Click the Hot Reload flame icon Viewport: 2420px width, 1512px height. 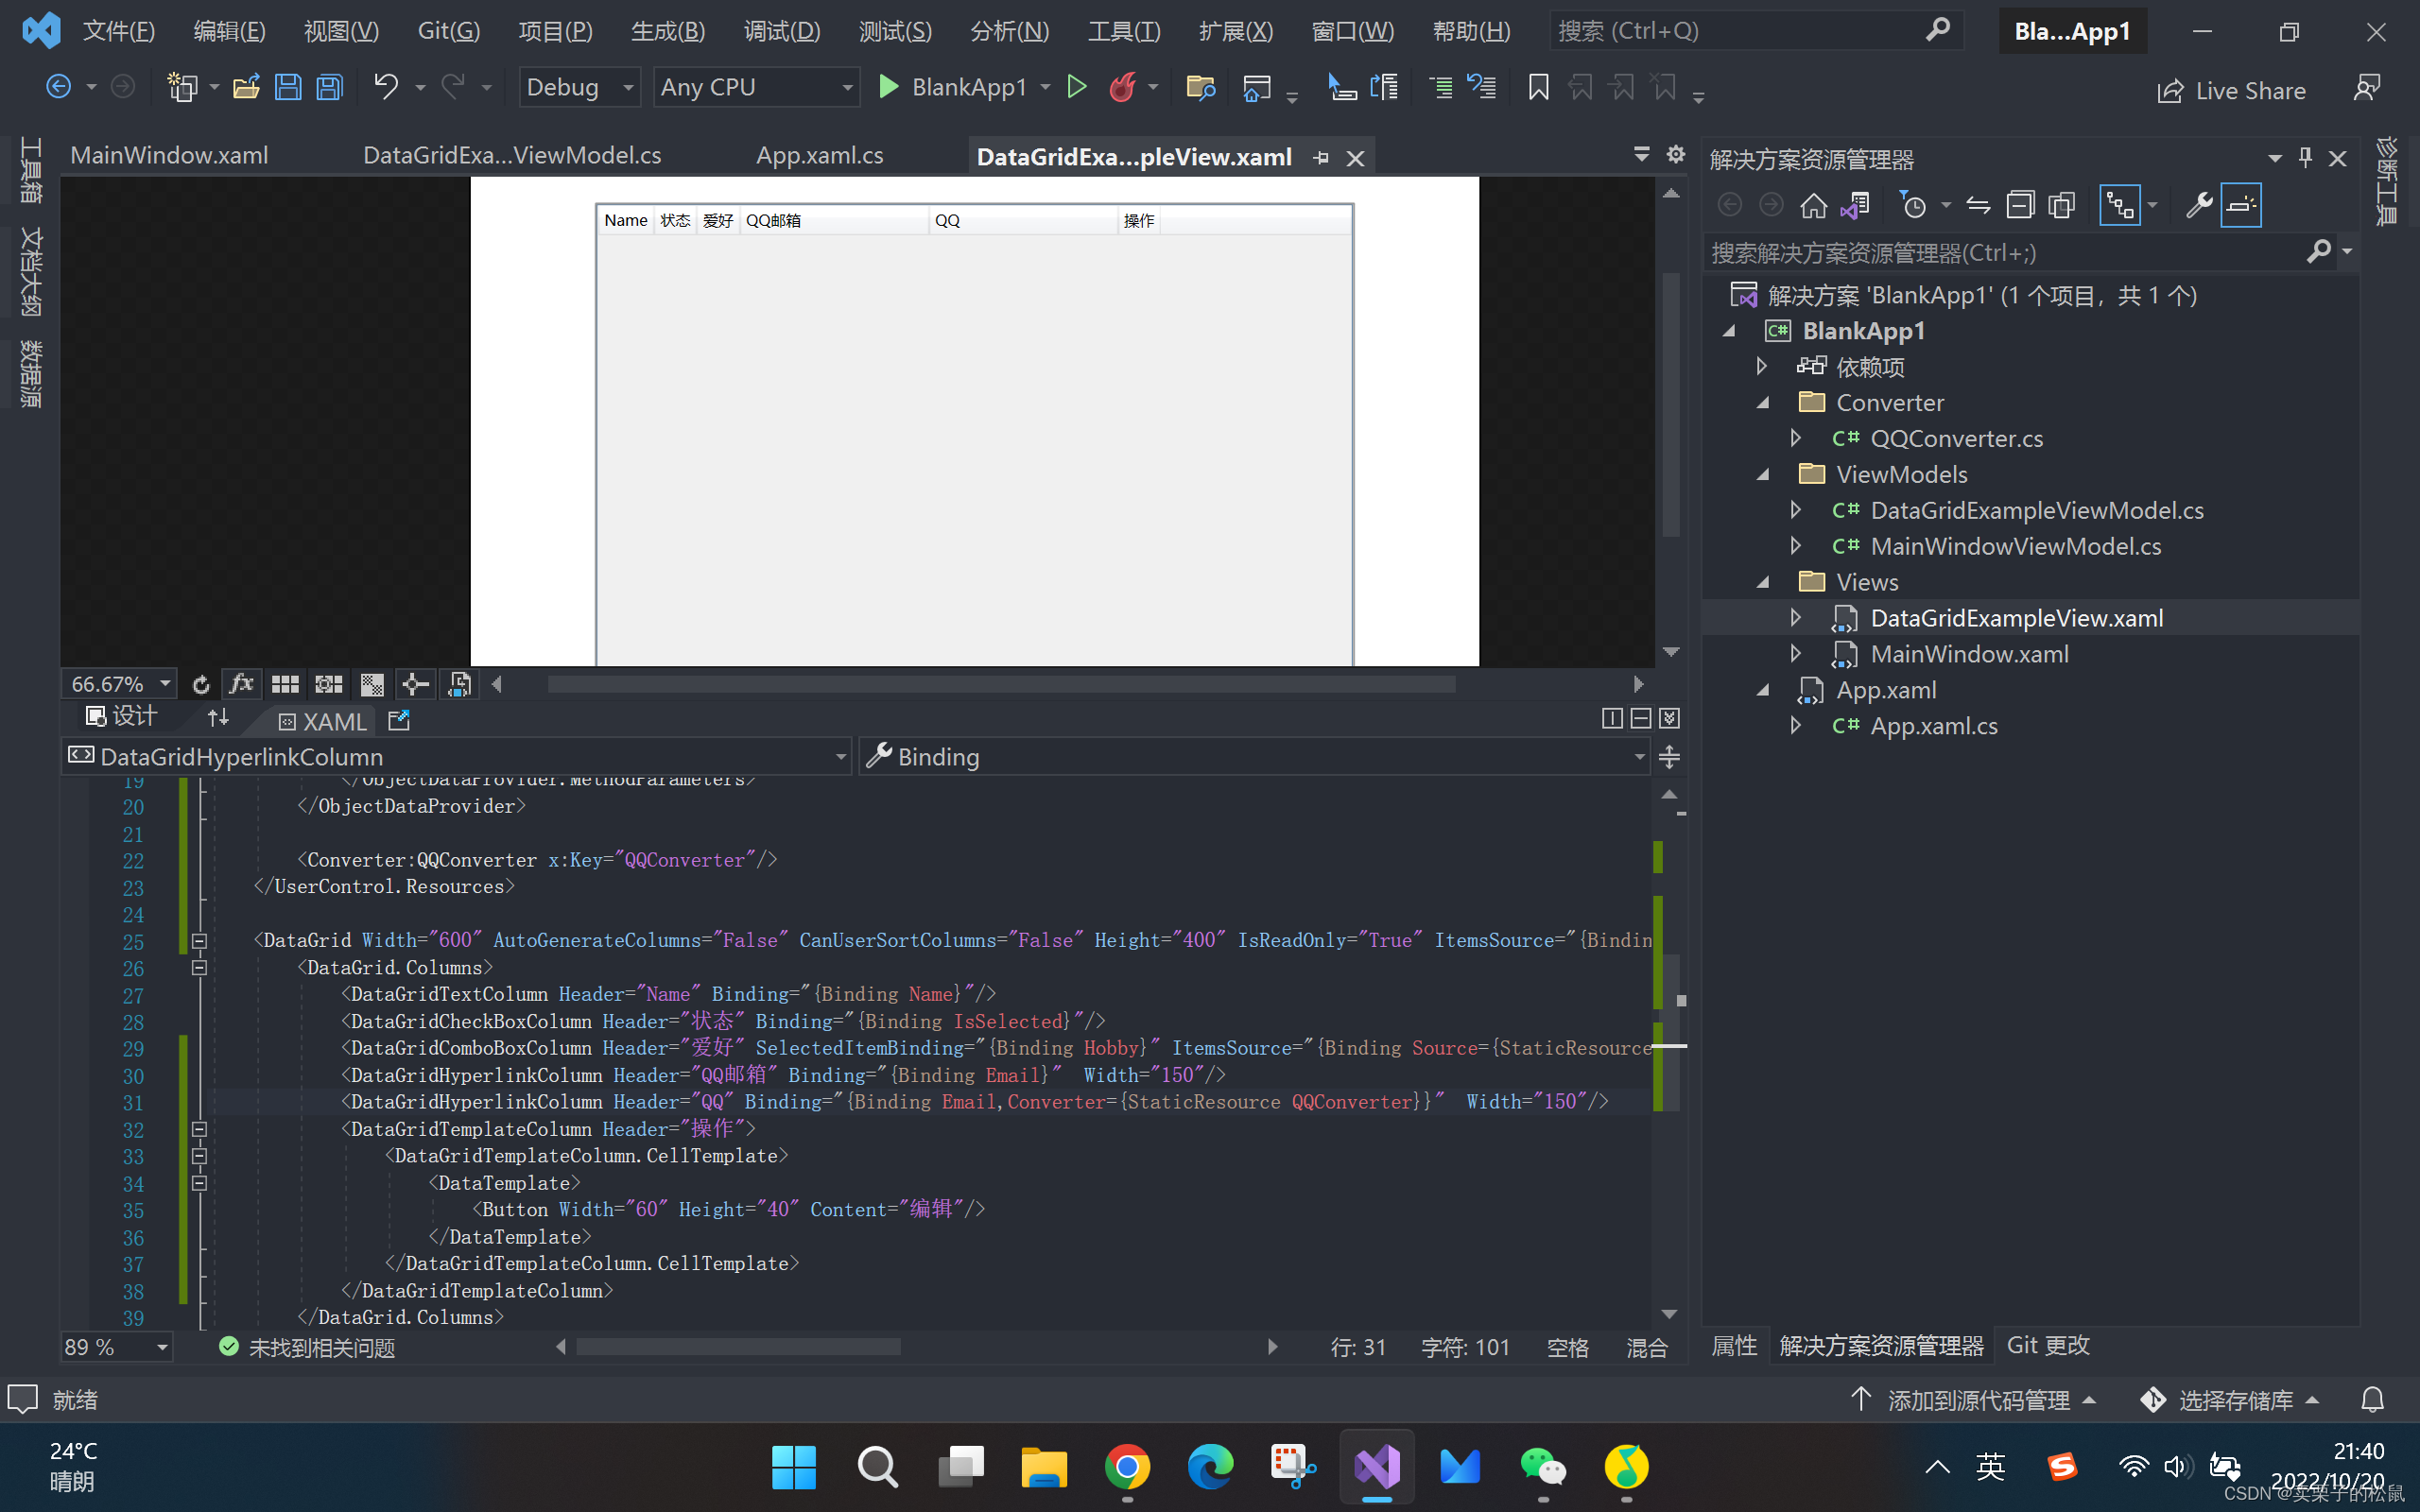1122,87
